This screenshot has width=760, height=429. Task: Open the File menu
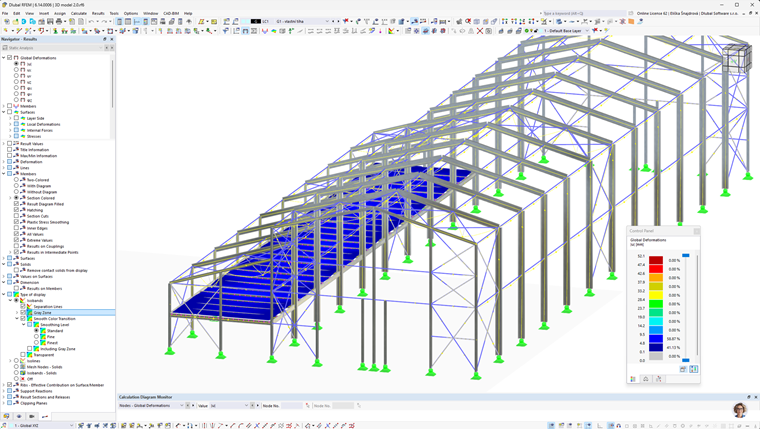5,14
